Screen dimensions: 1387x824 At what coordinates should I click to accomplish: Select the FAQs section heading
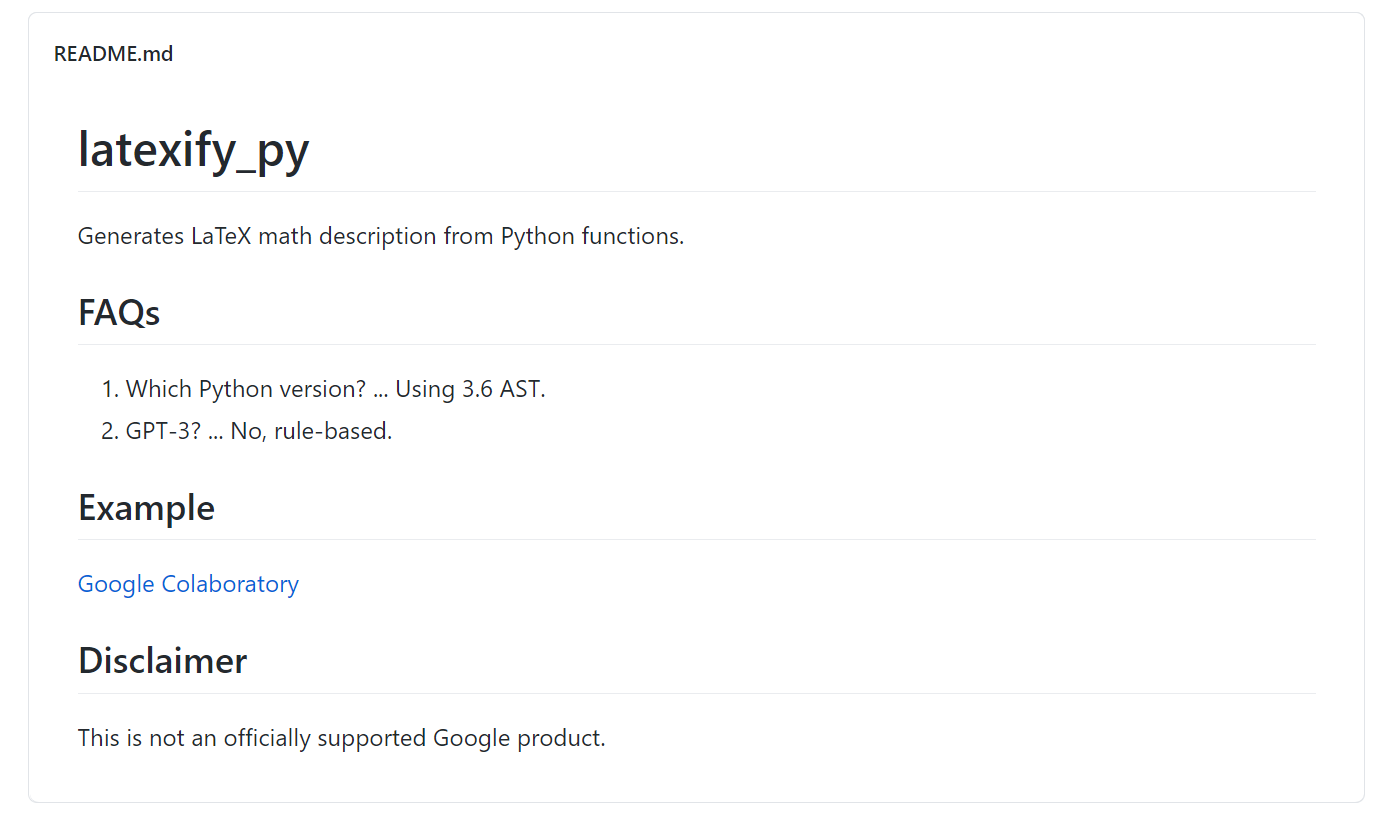pos(119,313)
